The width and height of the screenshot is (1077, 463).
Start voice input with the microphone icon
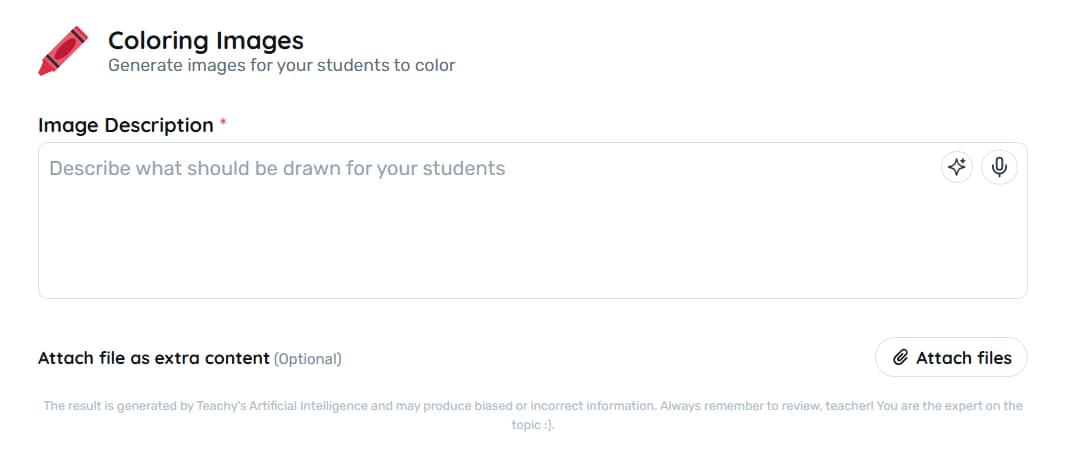click(x=999, y=167)
